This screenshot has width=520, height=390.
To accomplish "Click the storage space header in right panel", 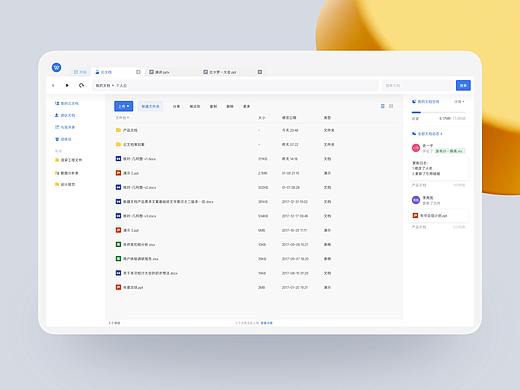I will coord(426,101).
